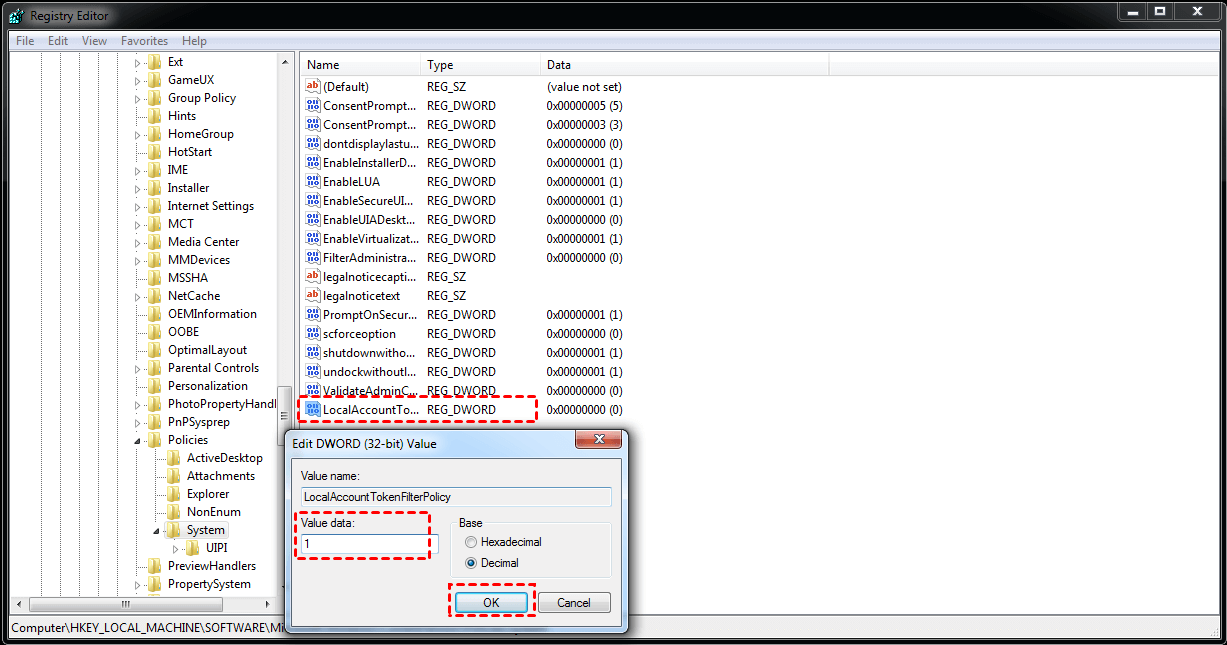Click the Media Center folder icon
Image resolution: width=1227 pixels, height=645 pixels.
[155, 242]
